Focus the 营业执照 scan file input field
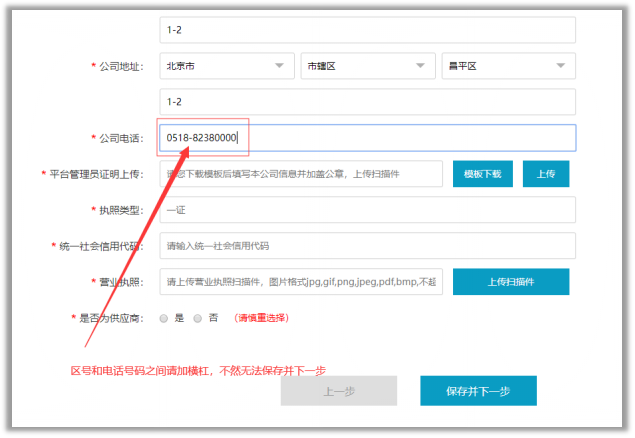This screenshot has height=438, width=635. pos(300,282)
